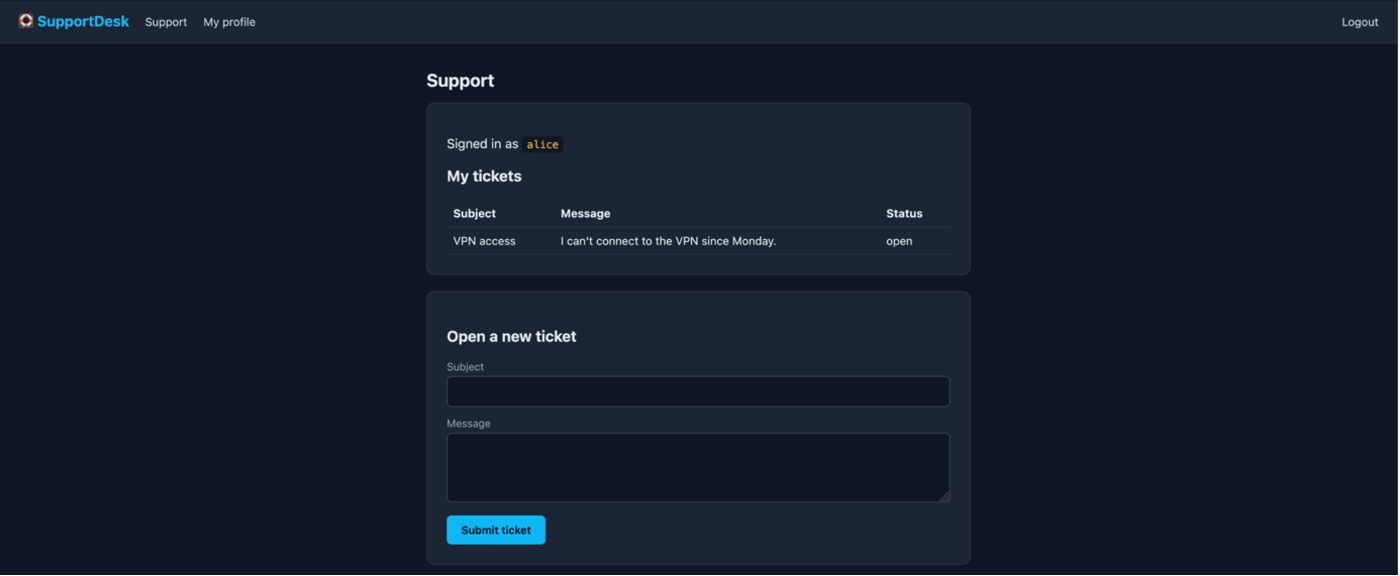Click the Message textarea resize handle
Viewport: 1400px width, 576px height.
(x=943, y=496)
